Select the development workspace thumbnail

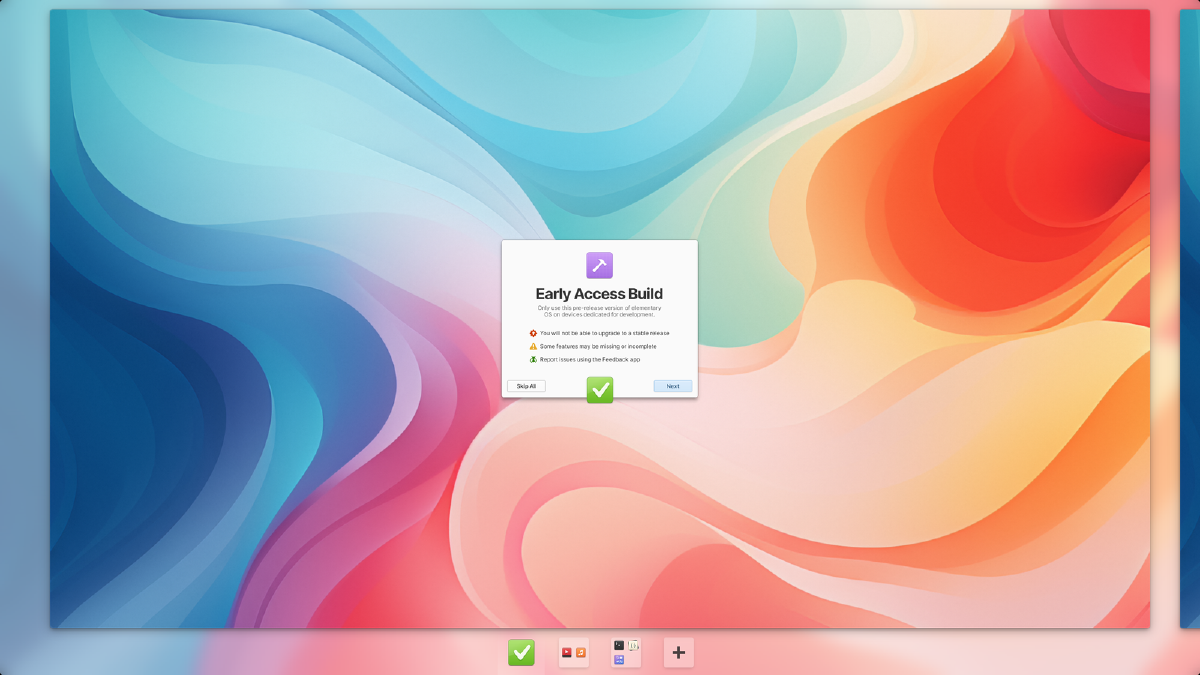pyautogui.click(x=624, y=652)
